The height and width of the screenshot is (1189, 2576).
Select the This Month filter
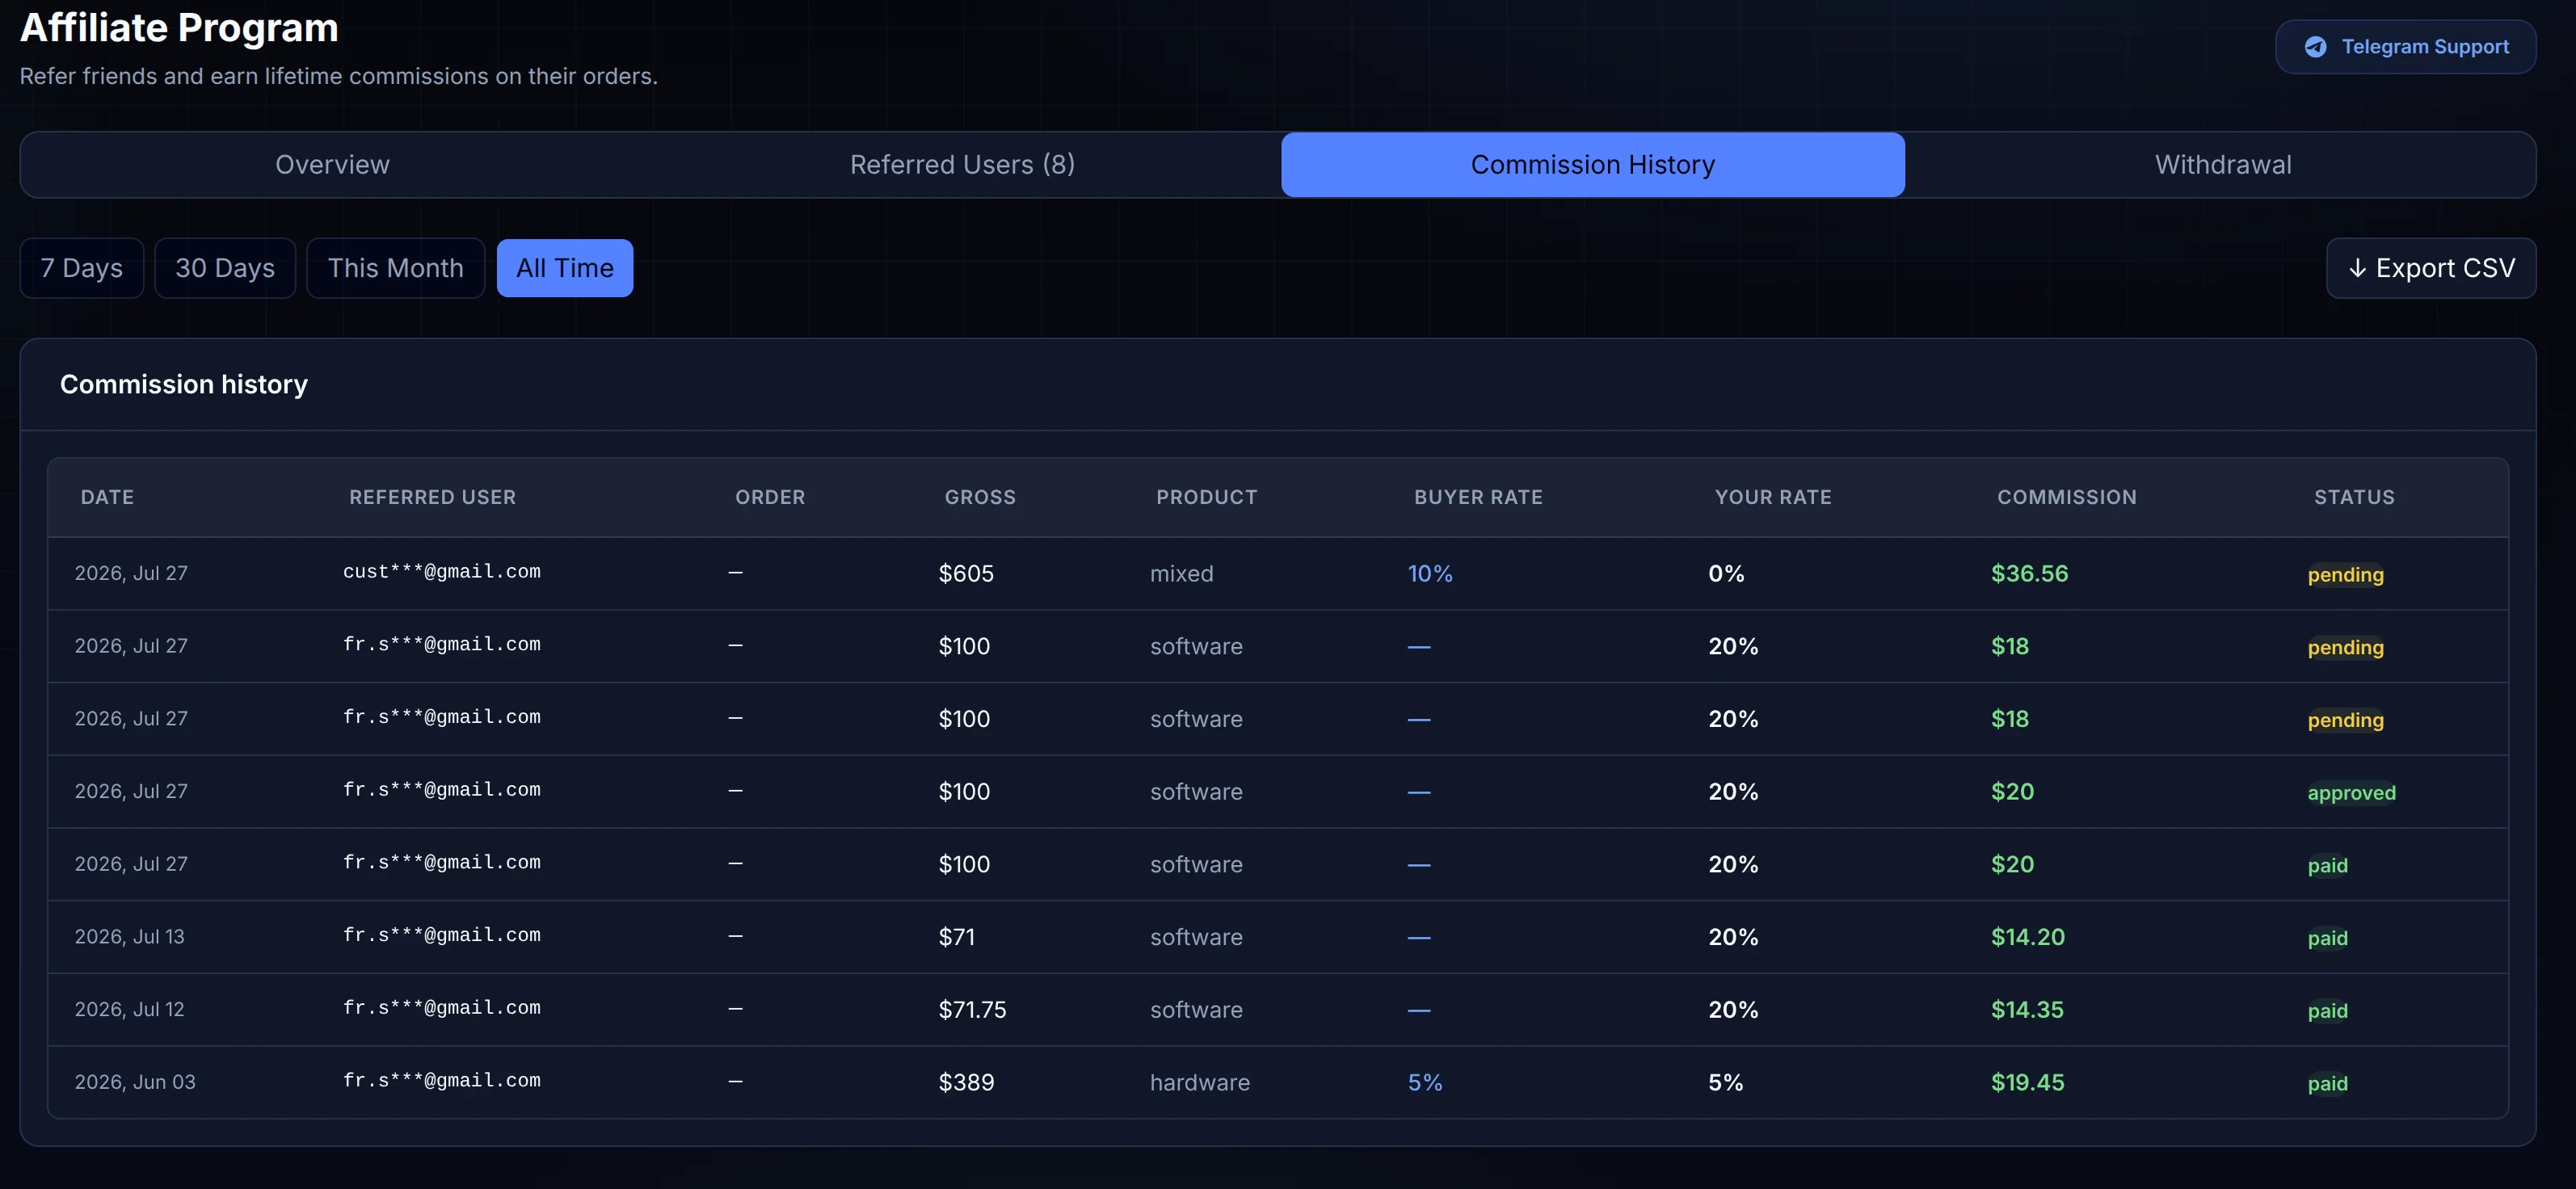coord(396,268)
